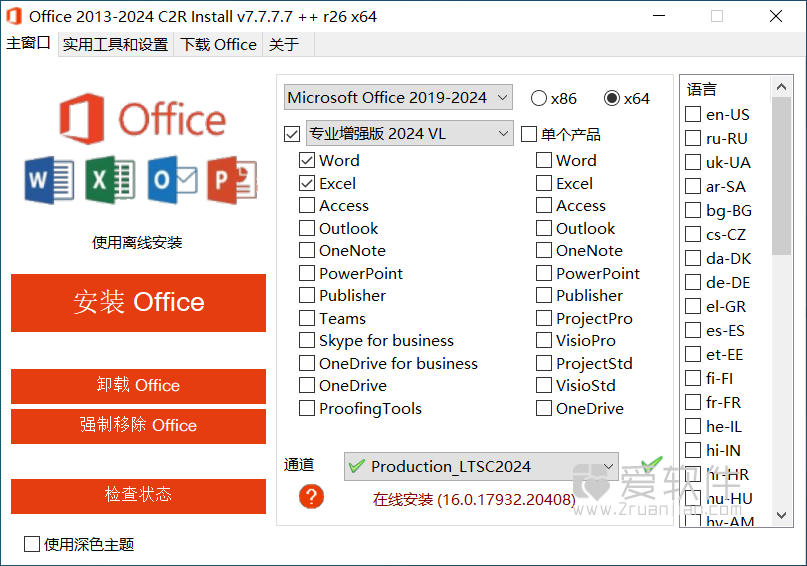This screenshot has height=566, width=807.
Task: Open the 实用工具和设置 tab
Action: tap(115, 45)
